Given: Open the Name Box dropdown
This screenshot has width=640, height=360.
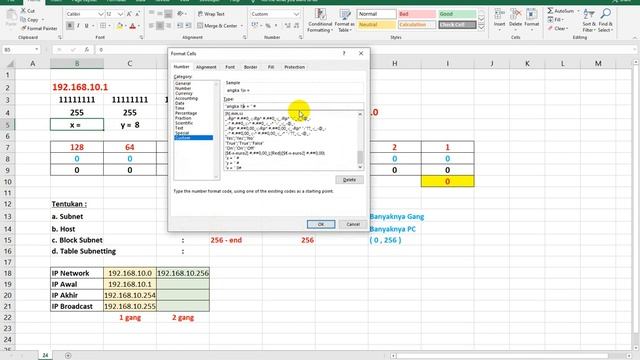Looking at the screenshot, I should pos(36,50).
